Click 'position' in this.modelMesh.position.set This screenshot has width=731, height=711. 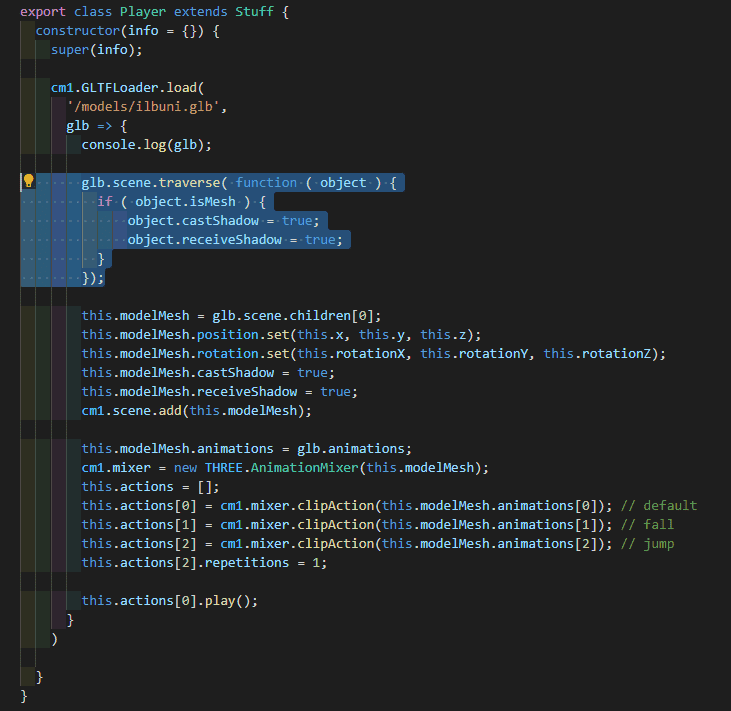click(228, 335)
